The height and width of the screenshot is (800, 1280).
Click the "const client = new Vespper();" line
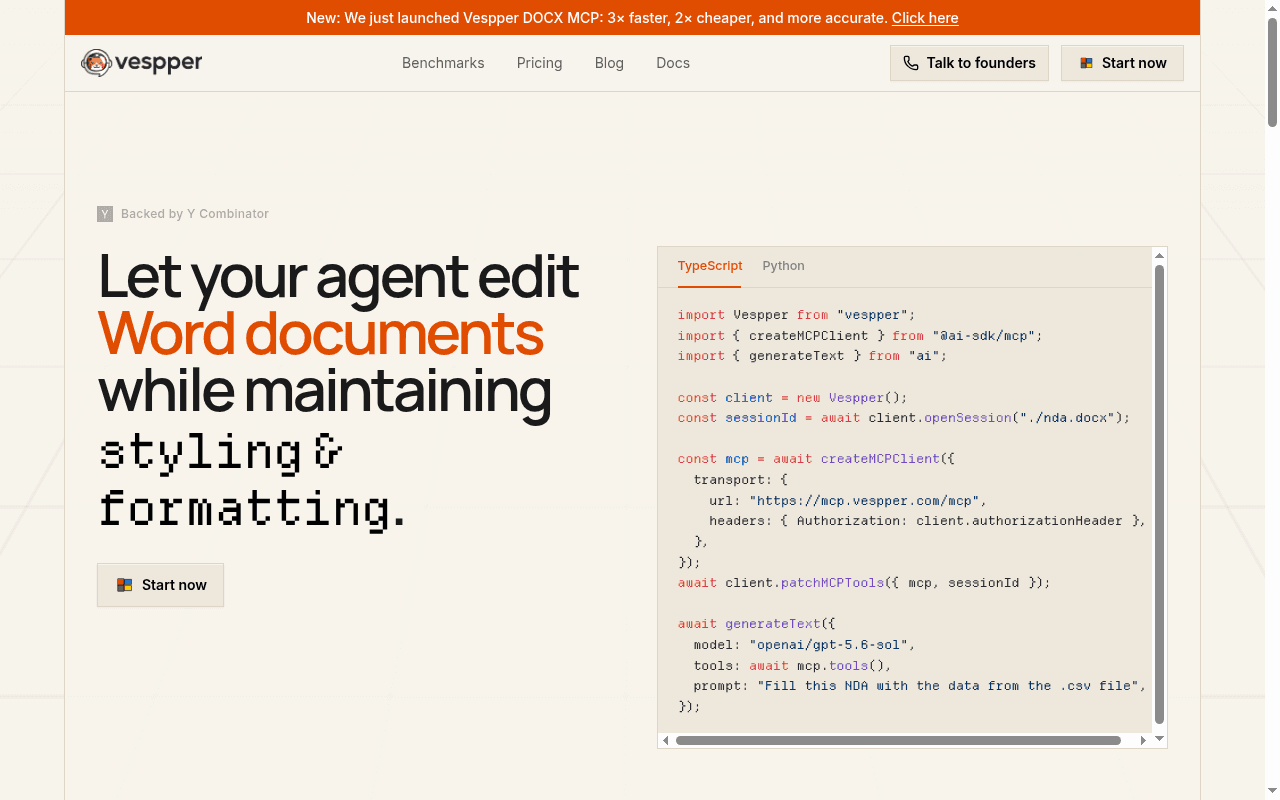point(792,398)
